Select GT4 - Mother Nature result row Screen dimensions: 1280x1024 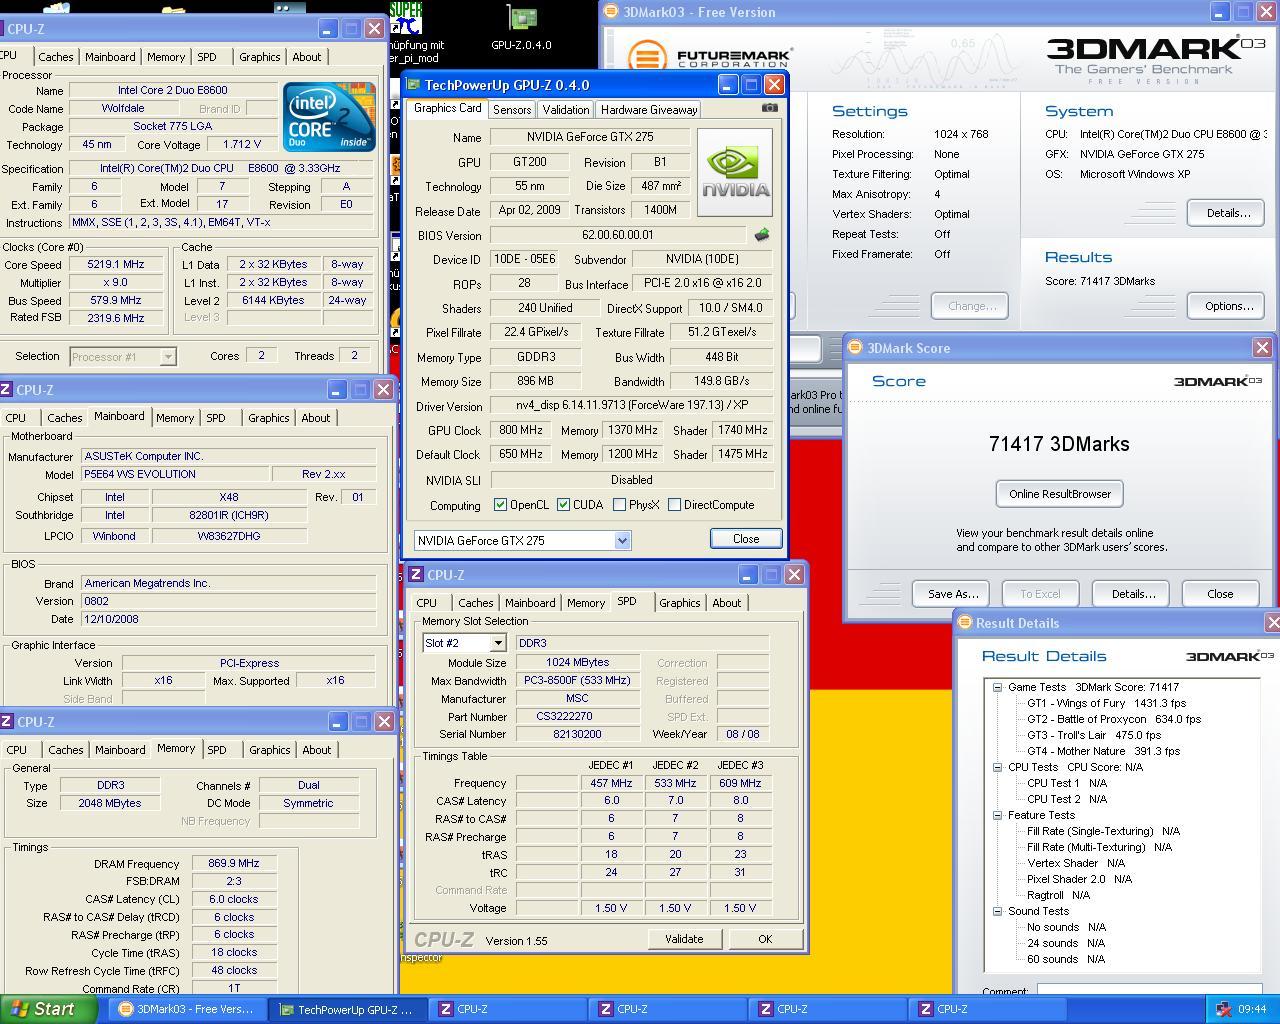[x=1103, y=751]
